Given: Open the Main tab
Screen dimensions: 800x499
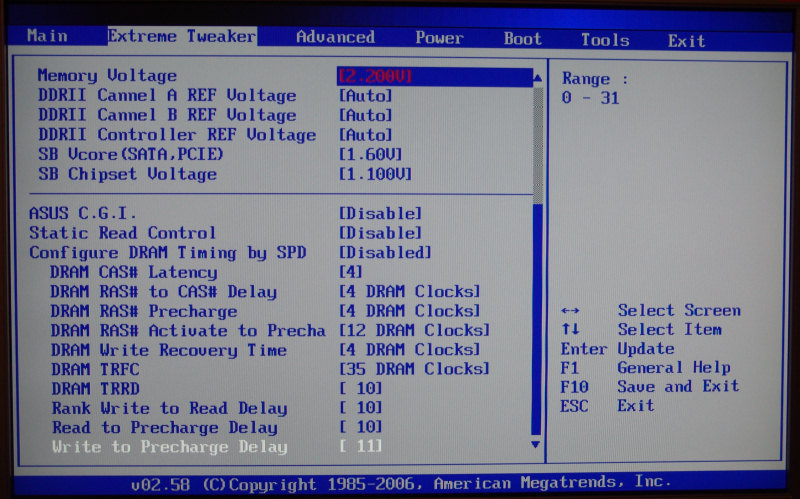Looking at the screenshot, I should tap(47, 37).
